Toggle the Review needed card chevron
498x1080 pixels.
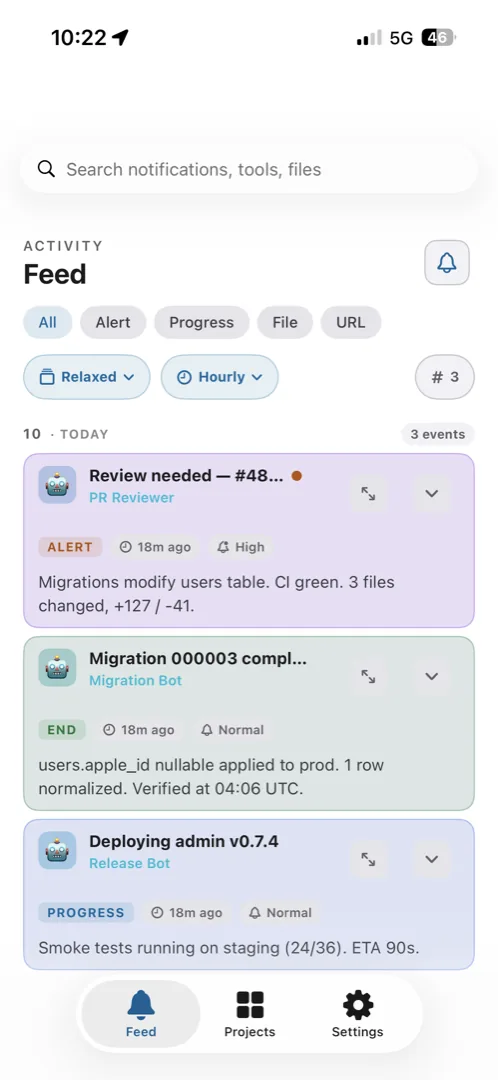432,493
